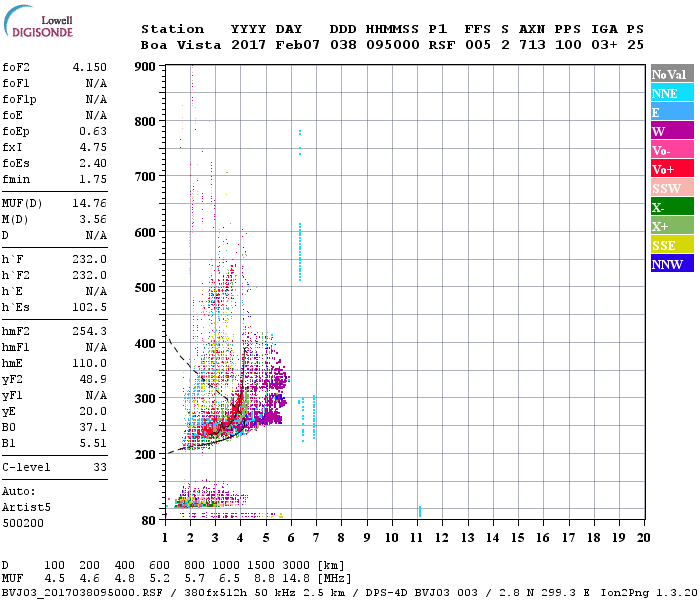Click the X- dark green legend entry
Viewport: 700px width, 600px height.
coord(669,207)
